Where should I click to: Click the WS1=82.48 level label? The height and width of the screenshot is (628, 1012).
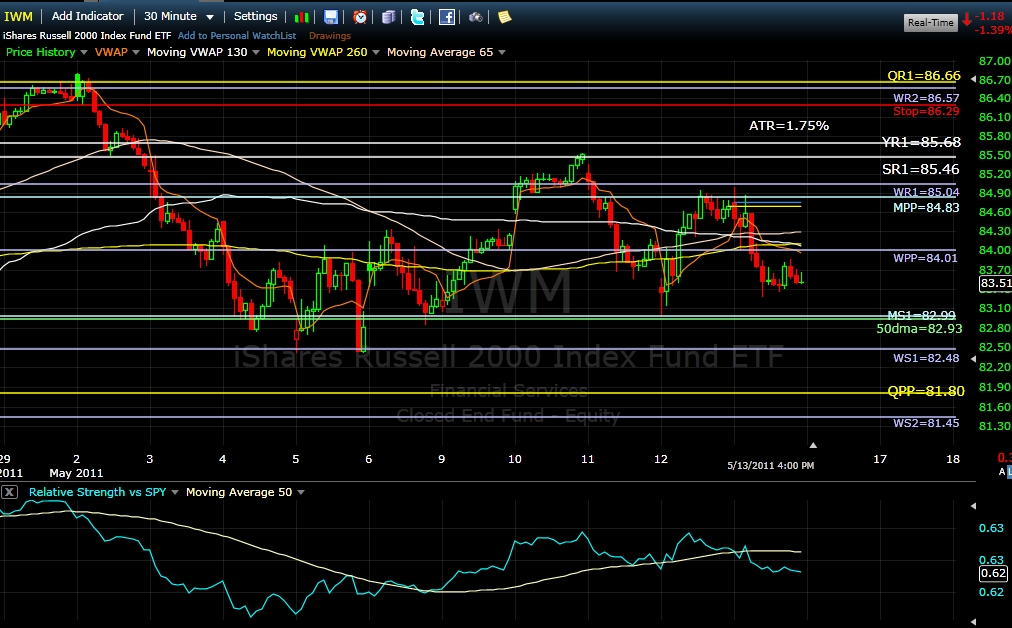926,358
